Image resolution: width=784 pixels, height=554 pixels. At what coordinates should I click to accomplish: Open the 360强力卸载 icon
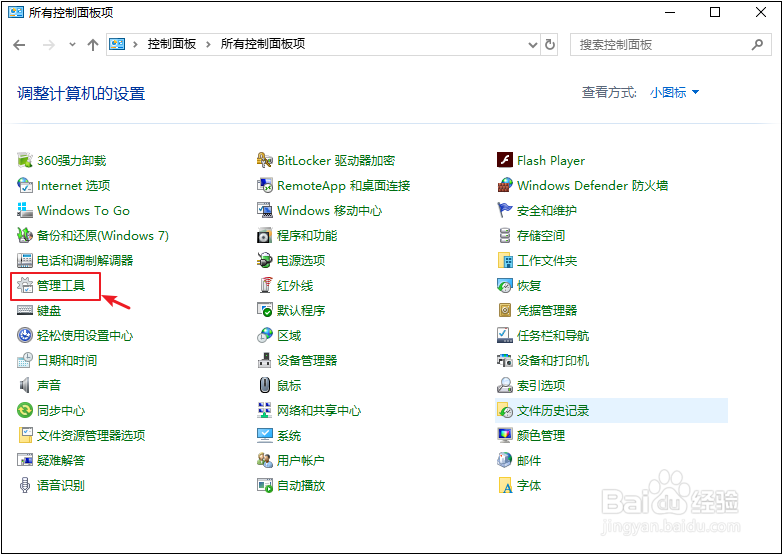tap(24, 160)
